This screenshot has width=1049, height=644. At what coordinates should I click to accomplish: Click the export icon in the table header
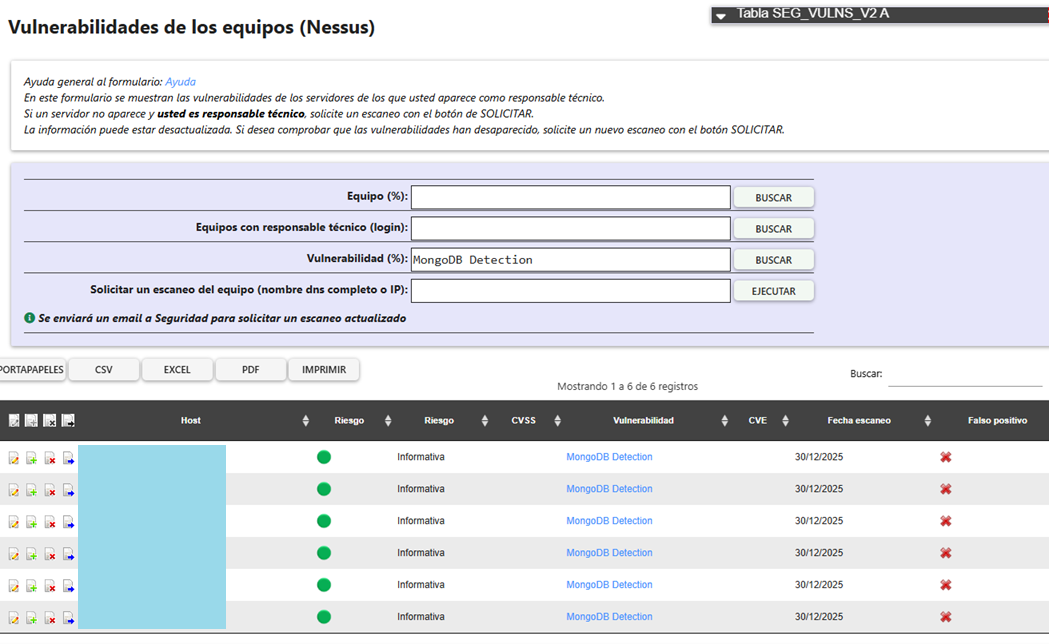coord(68,421)
